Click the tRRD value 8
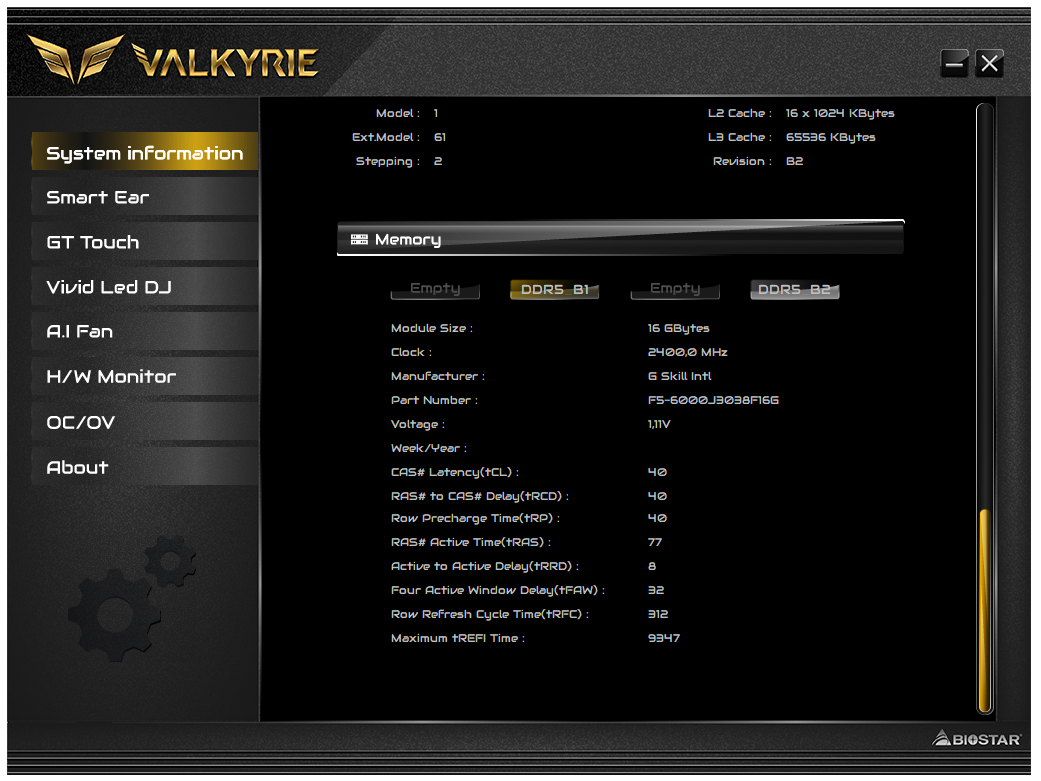This screenshot has height=781, width=1041. click(x=652, y=566)
